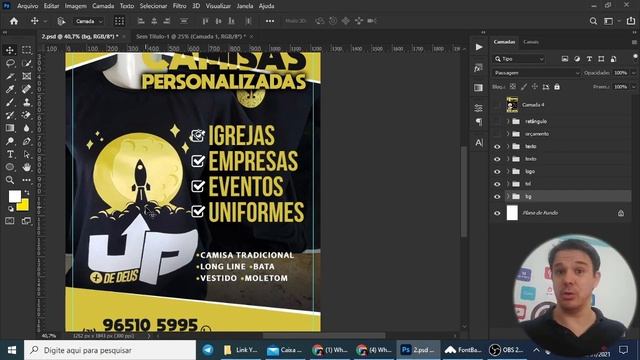Select the Dodge tool
The height and width of the screenshot is (360, 640).
tap(10, 141)
